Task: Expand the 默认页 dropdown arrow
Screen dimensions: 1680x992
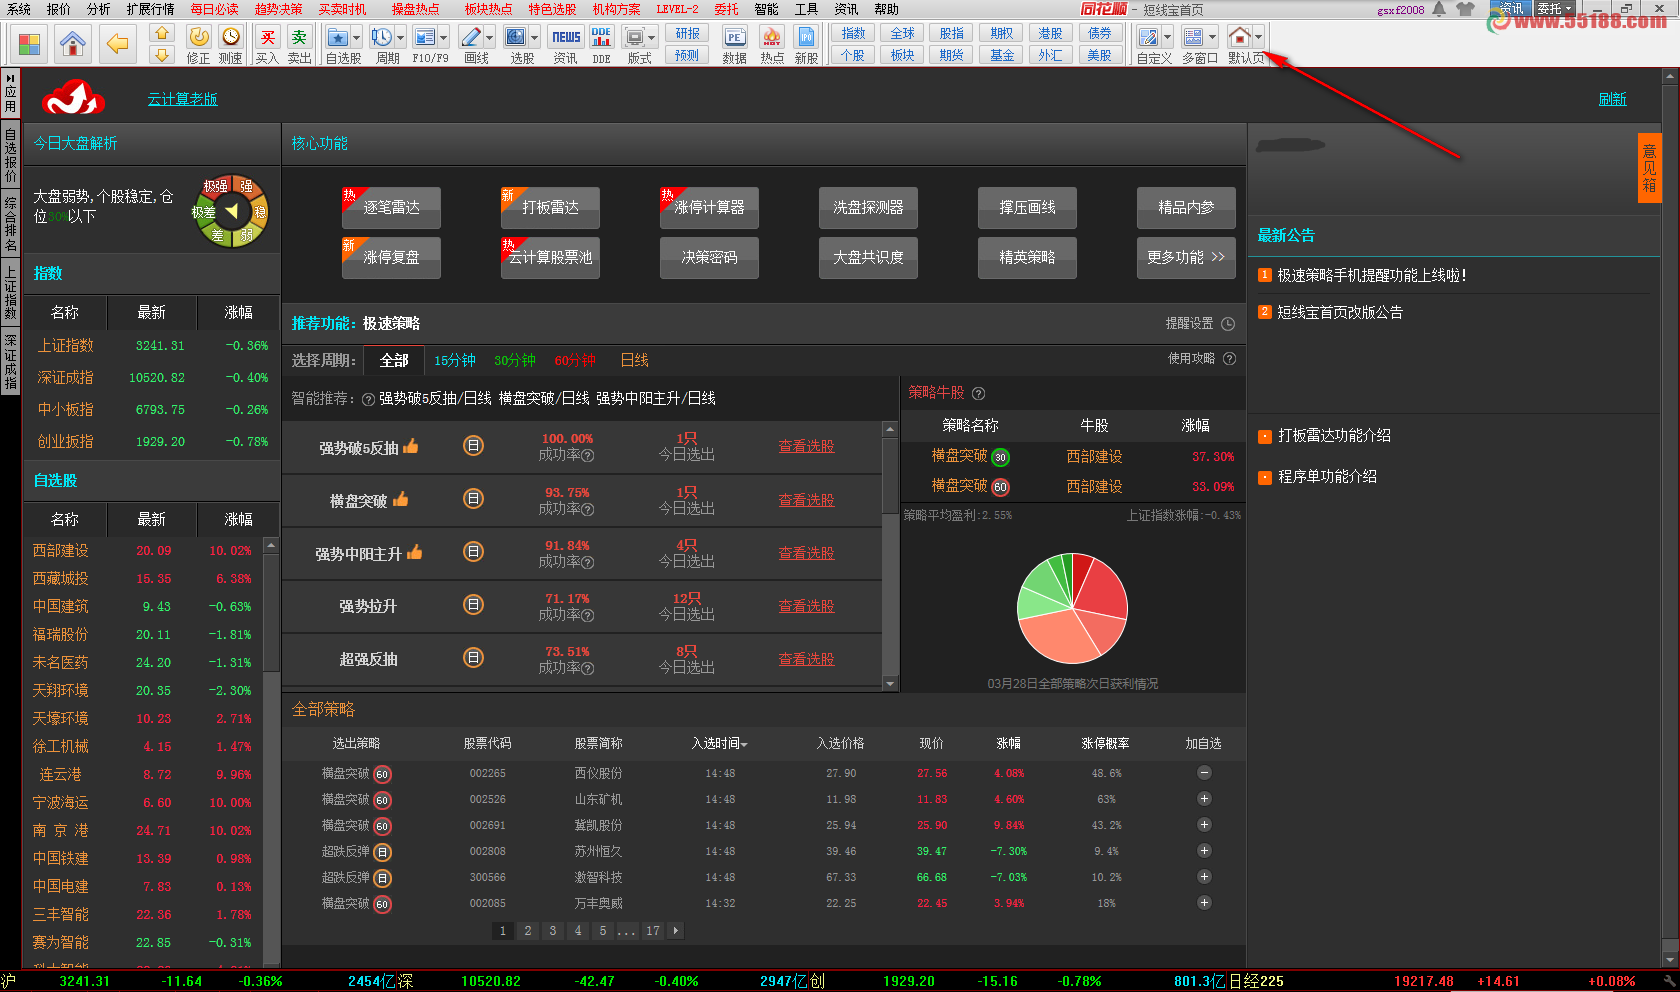Action: click(1258, 38)
